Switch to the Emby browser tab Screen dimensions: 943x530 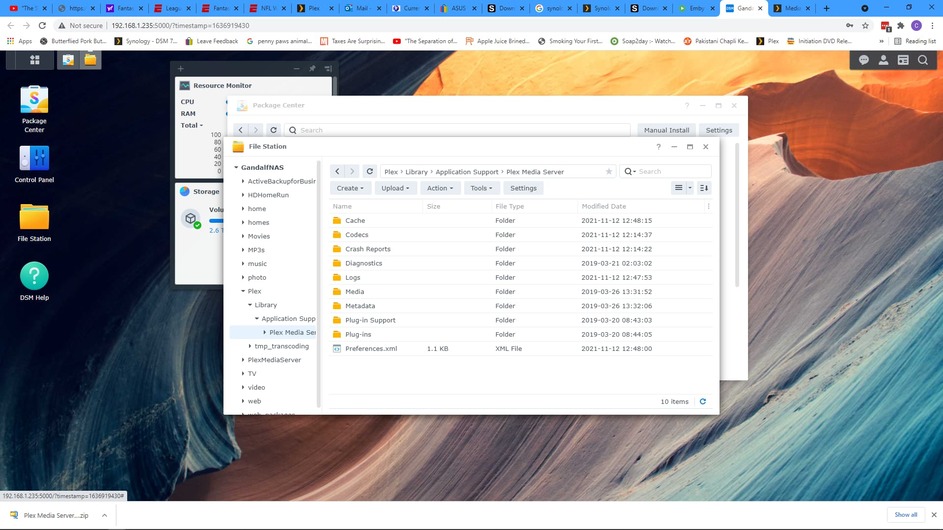[696, 8]
